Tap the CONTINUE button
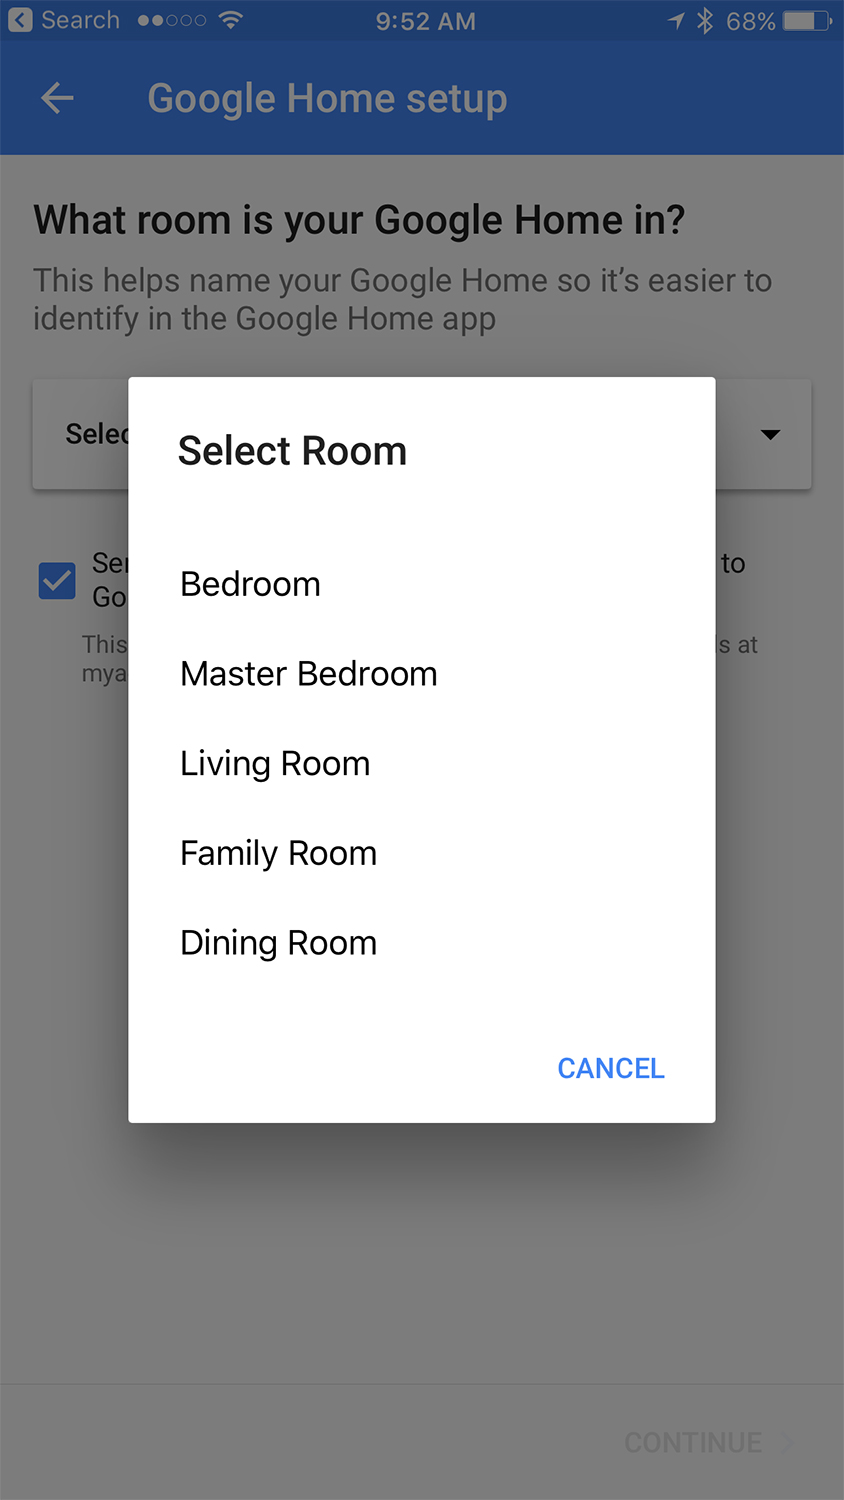The height and width of the screenshot is (1500, 844). click(693, 1442)
